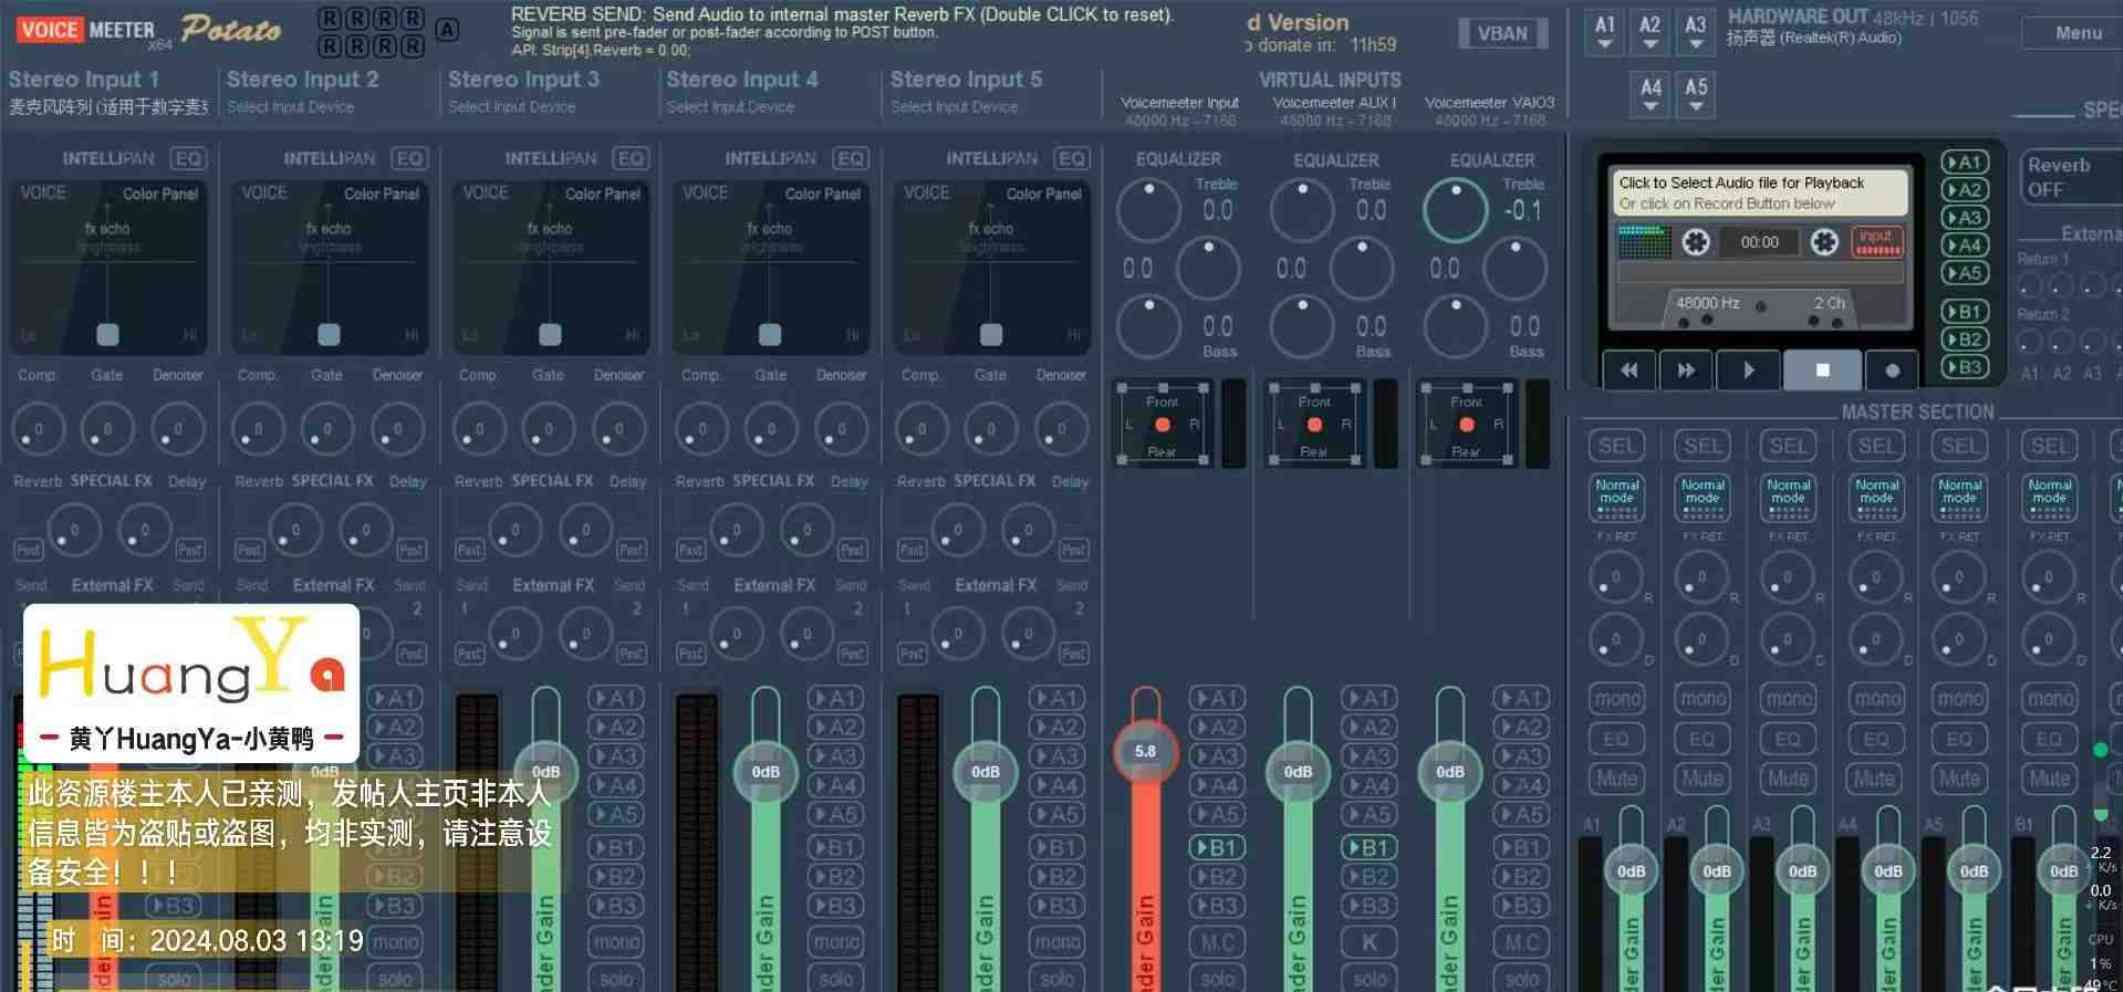Toggle active B1 routing on Voicemeeter Input
Image resolution: width=2123 pixels, height=992 pixels.
[1217, 848]
